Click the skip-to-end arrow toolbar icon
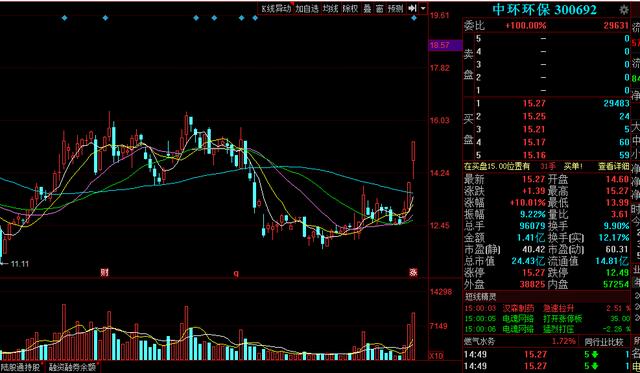 pos(412,8)
